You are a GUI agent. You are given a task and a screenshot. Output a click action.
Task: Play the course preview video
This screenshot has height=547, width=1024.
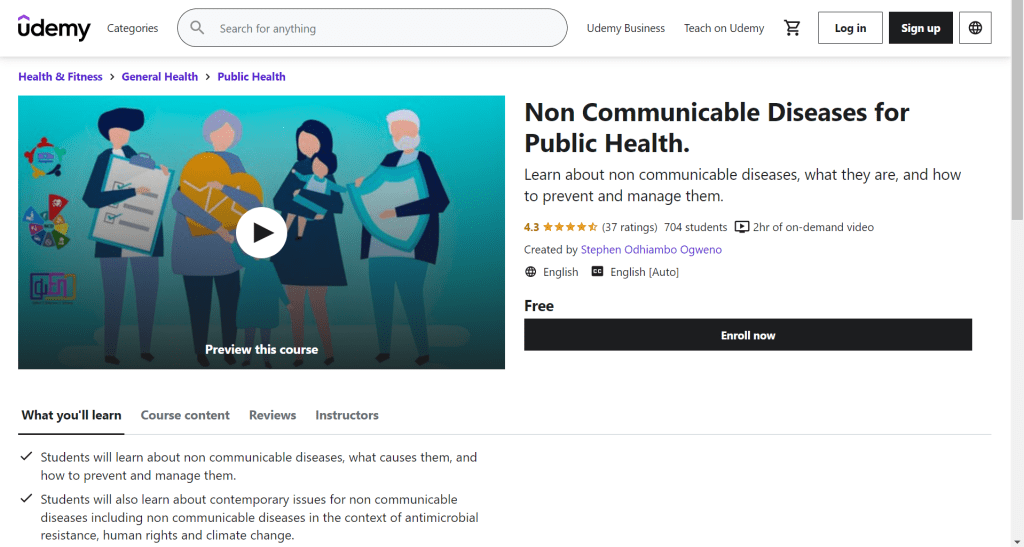click(261, 232)
